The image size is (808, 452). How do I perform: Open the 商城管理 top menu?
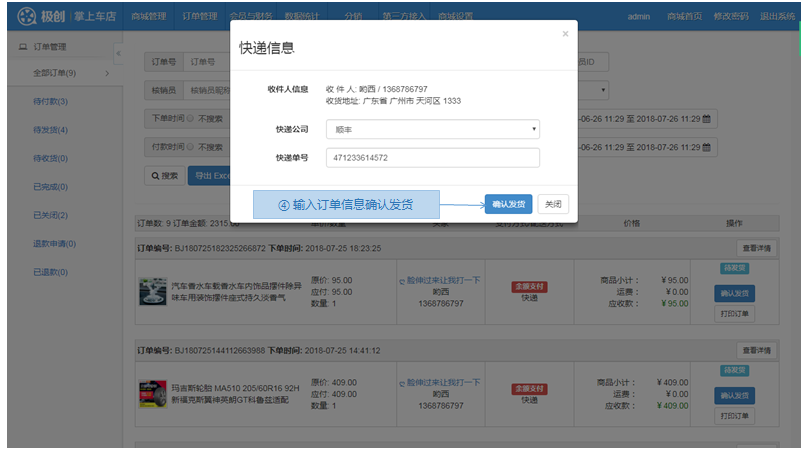(150, 16)
